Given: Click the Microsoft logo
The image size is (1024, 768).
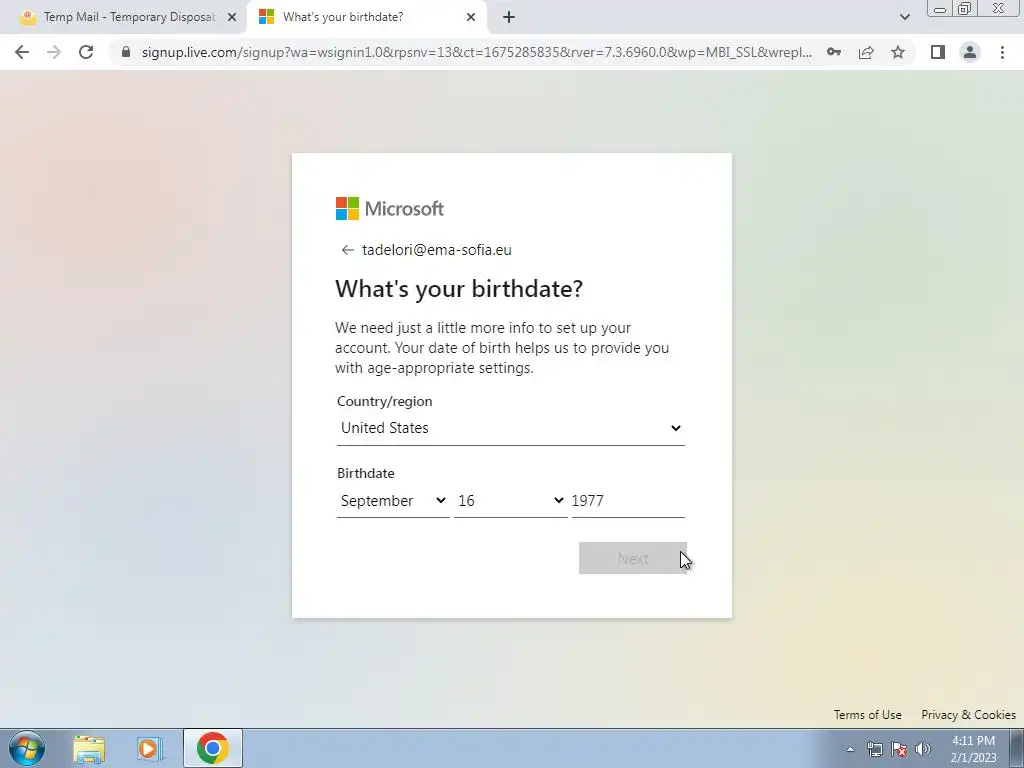Looking at the screenshot, I should [x=390, y=209].
